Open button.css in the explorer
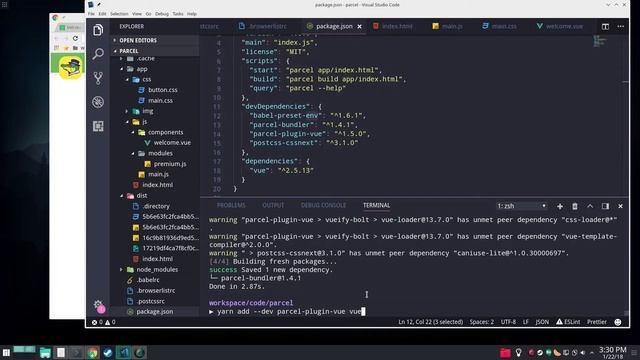Image resolution: width=640 pixels, height=360 pixels. click(162, 90)
